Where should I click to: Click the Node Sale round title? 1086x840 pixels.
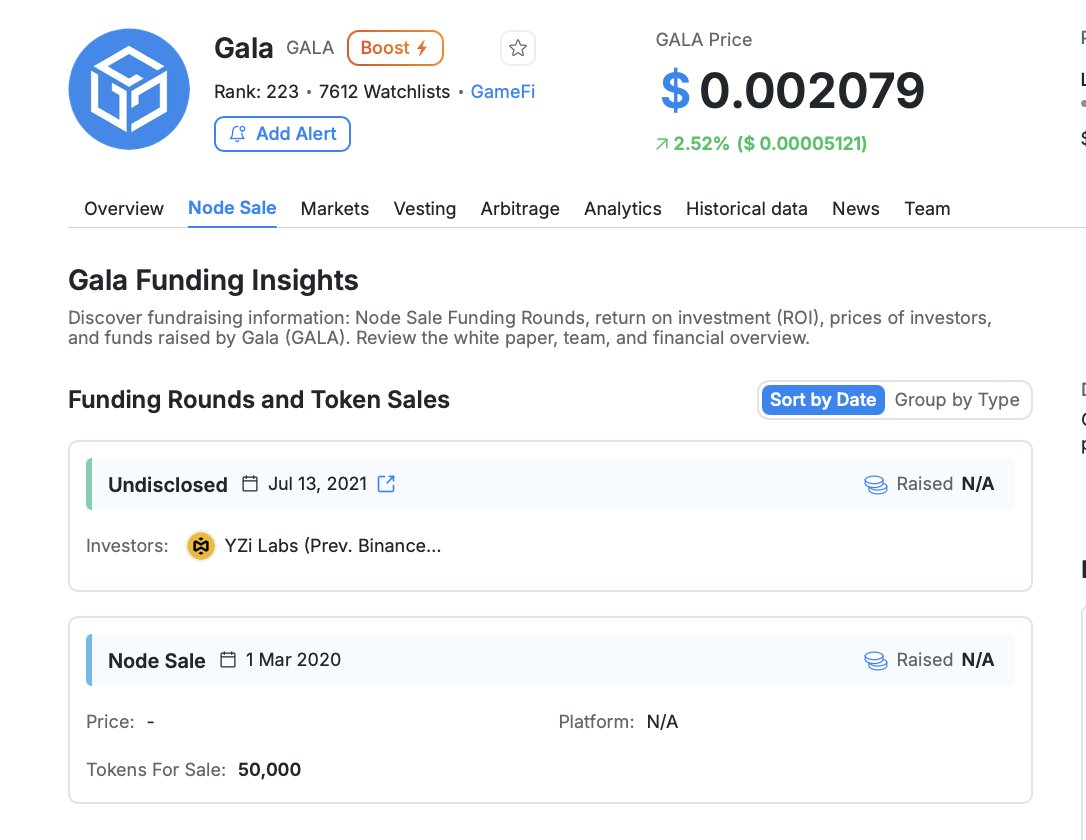157,661
